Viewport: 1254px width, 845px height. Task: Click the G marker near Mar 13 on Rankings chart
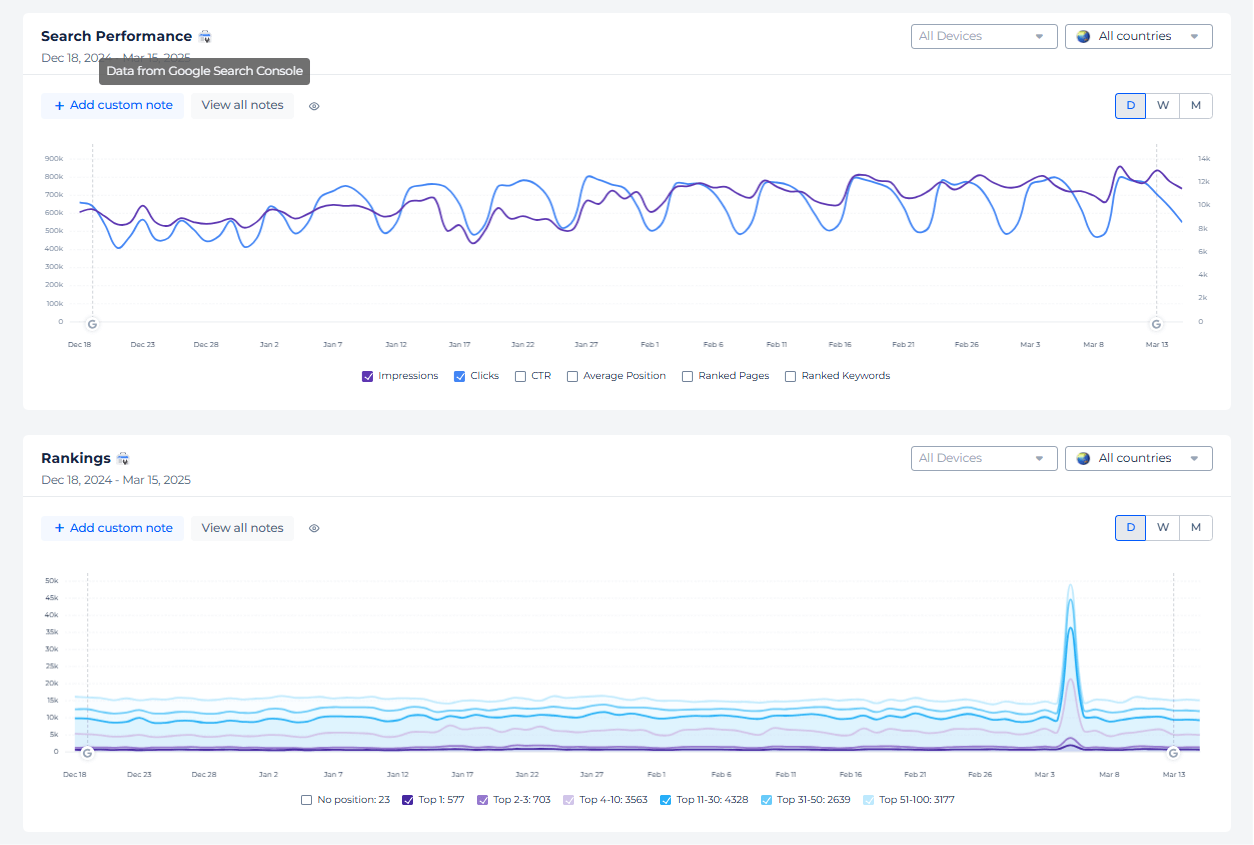pos(1173,752)
